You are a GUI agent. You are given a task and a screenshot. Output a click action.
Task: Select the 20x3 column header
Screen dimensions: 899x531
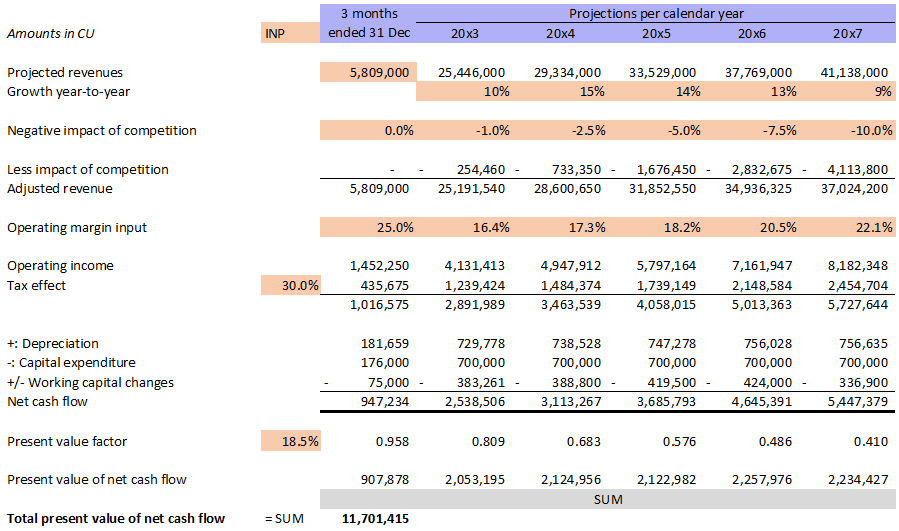[x=463, y=33]
